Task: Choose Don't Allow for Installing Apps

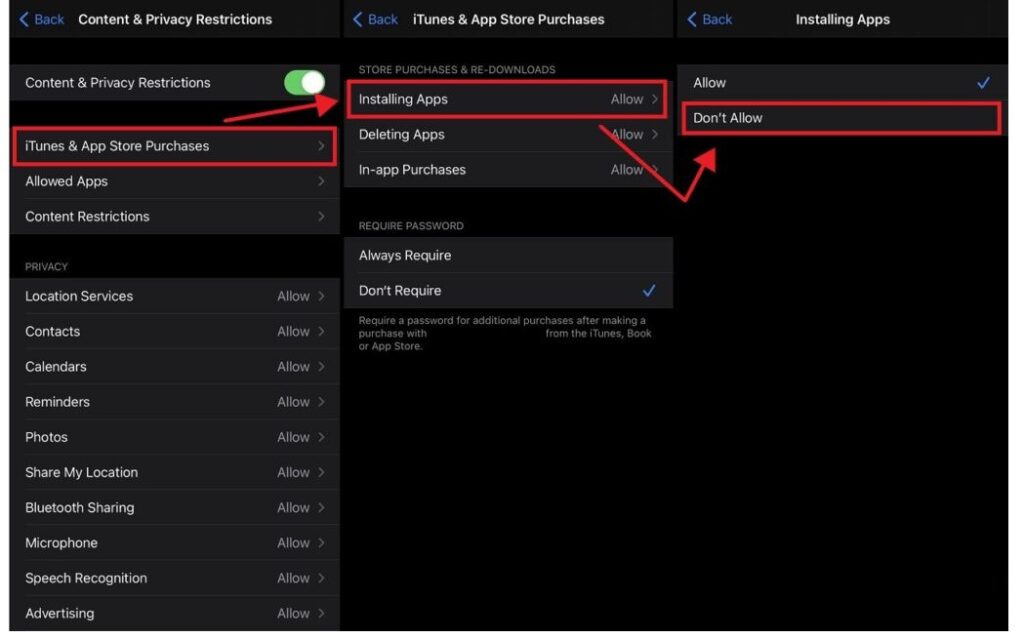Action: (842, 118)
